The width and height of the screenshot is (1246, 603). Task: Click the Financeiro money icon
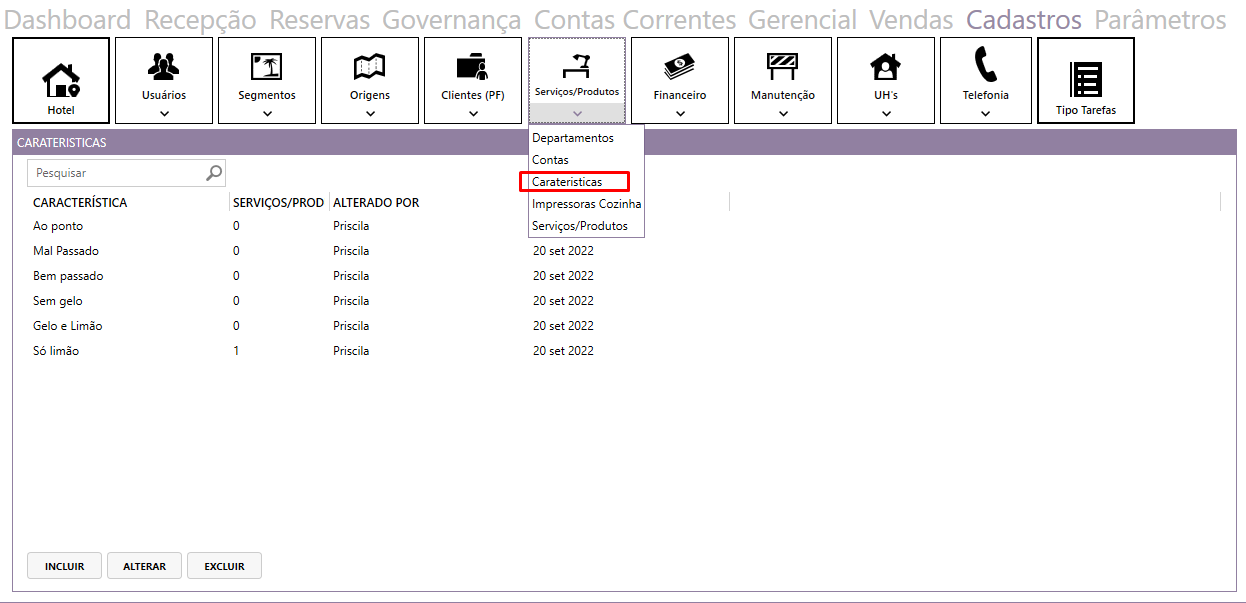click(680, 66)
